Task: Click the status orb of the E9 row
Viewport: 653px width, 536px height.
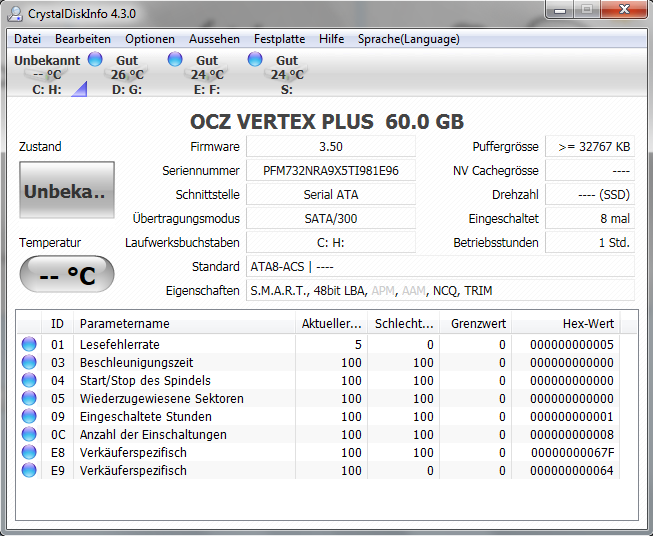Action: [29, 470]
